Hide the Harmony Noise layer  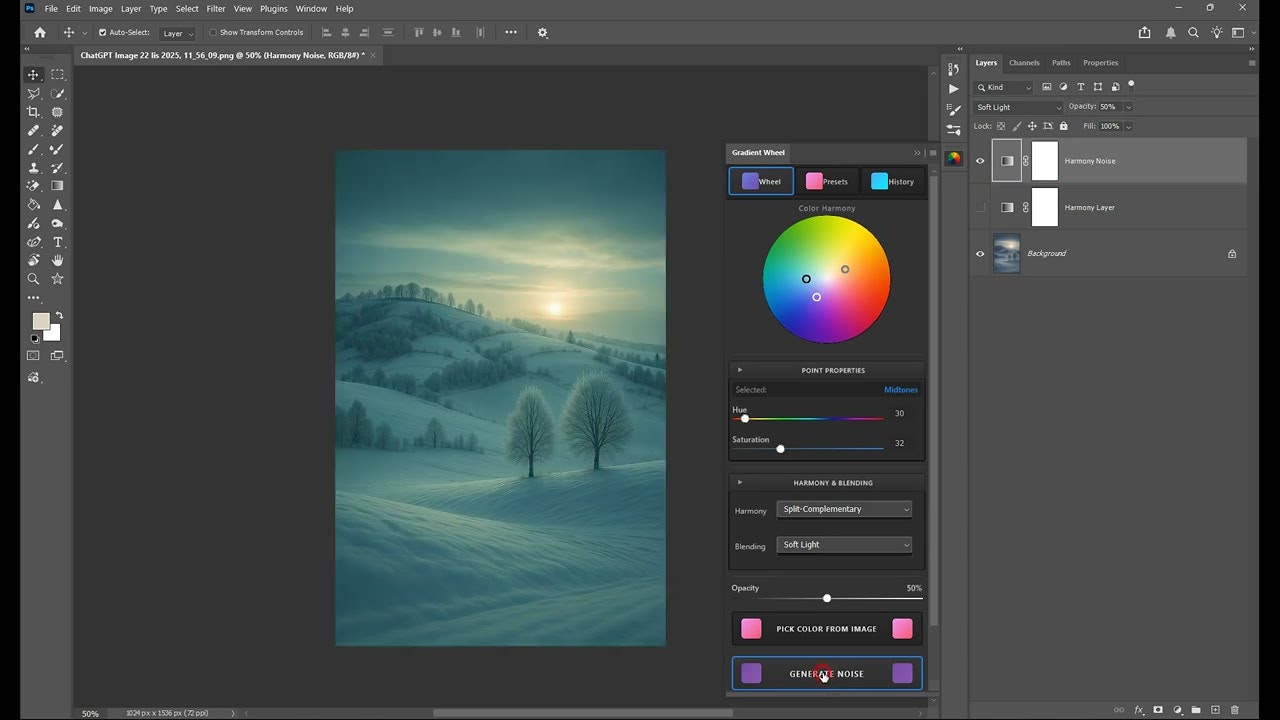tap(980, 160)
